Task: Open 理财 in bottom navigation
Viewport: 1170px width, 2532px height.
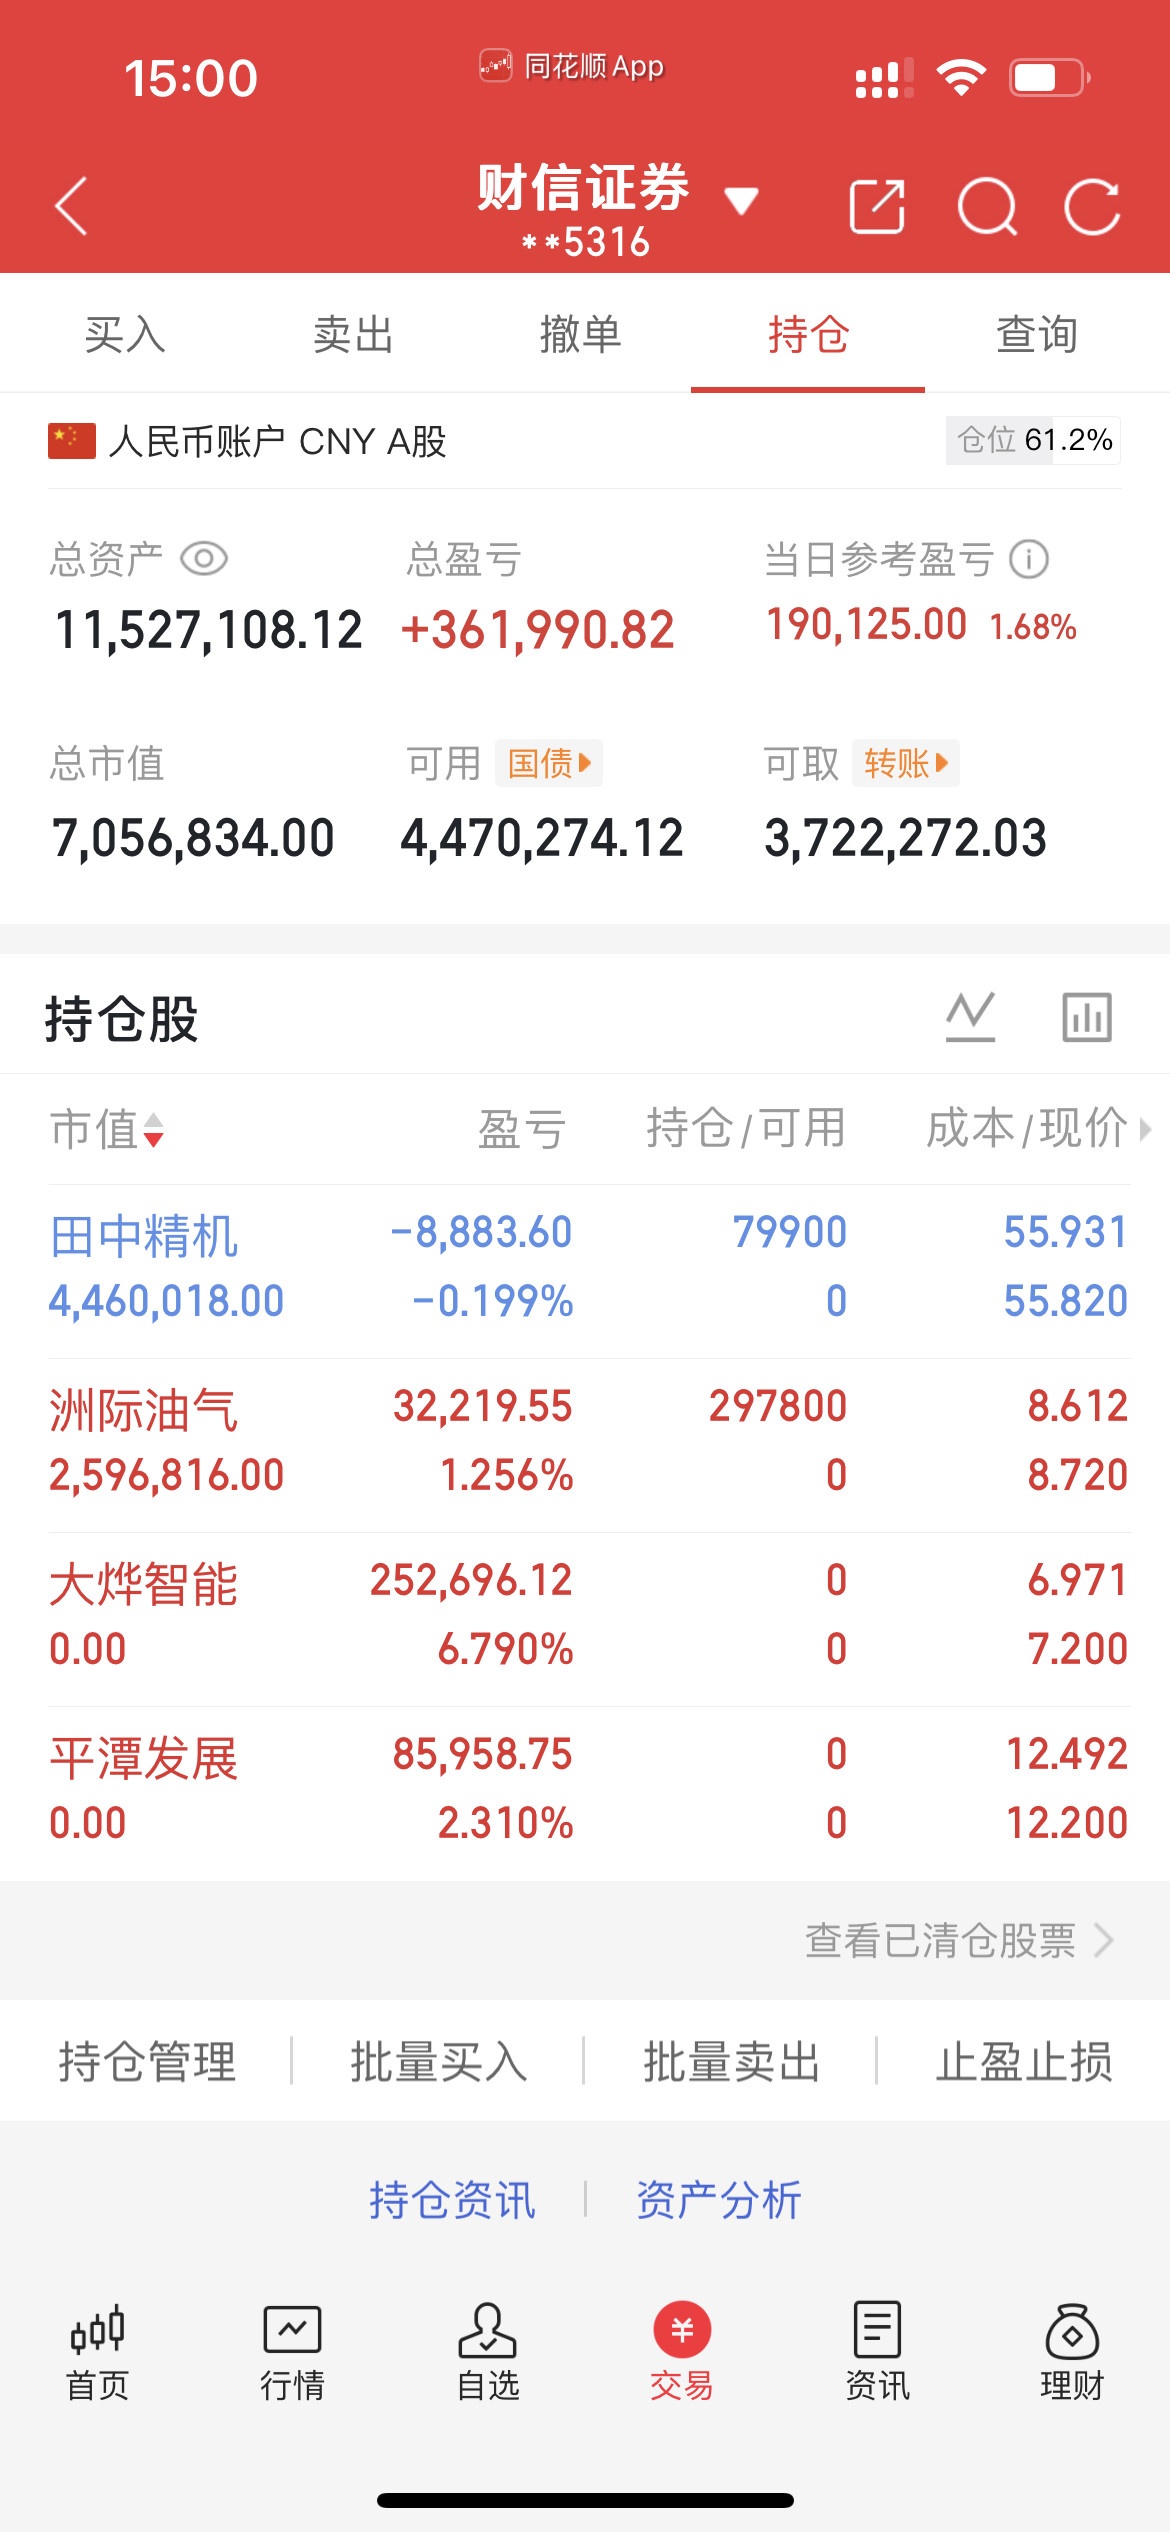Action: (x=1072, y=2352)
